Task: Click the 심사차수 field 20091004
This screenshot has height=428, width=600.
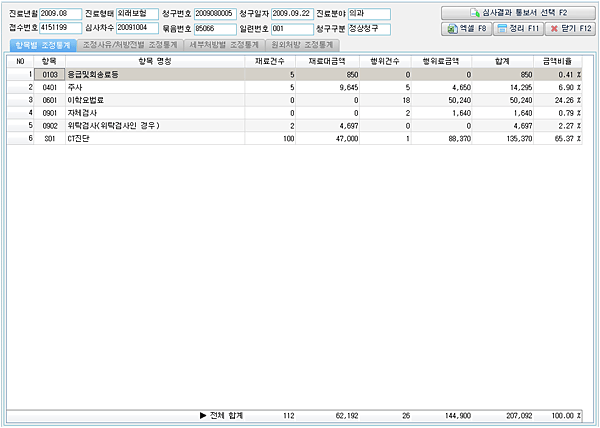Action: pyautogui.click(x=137, y=28)
